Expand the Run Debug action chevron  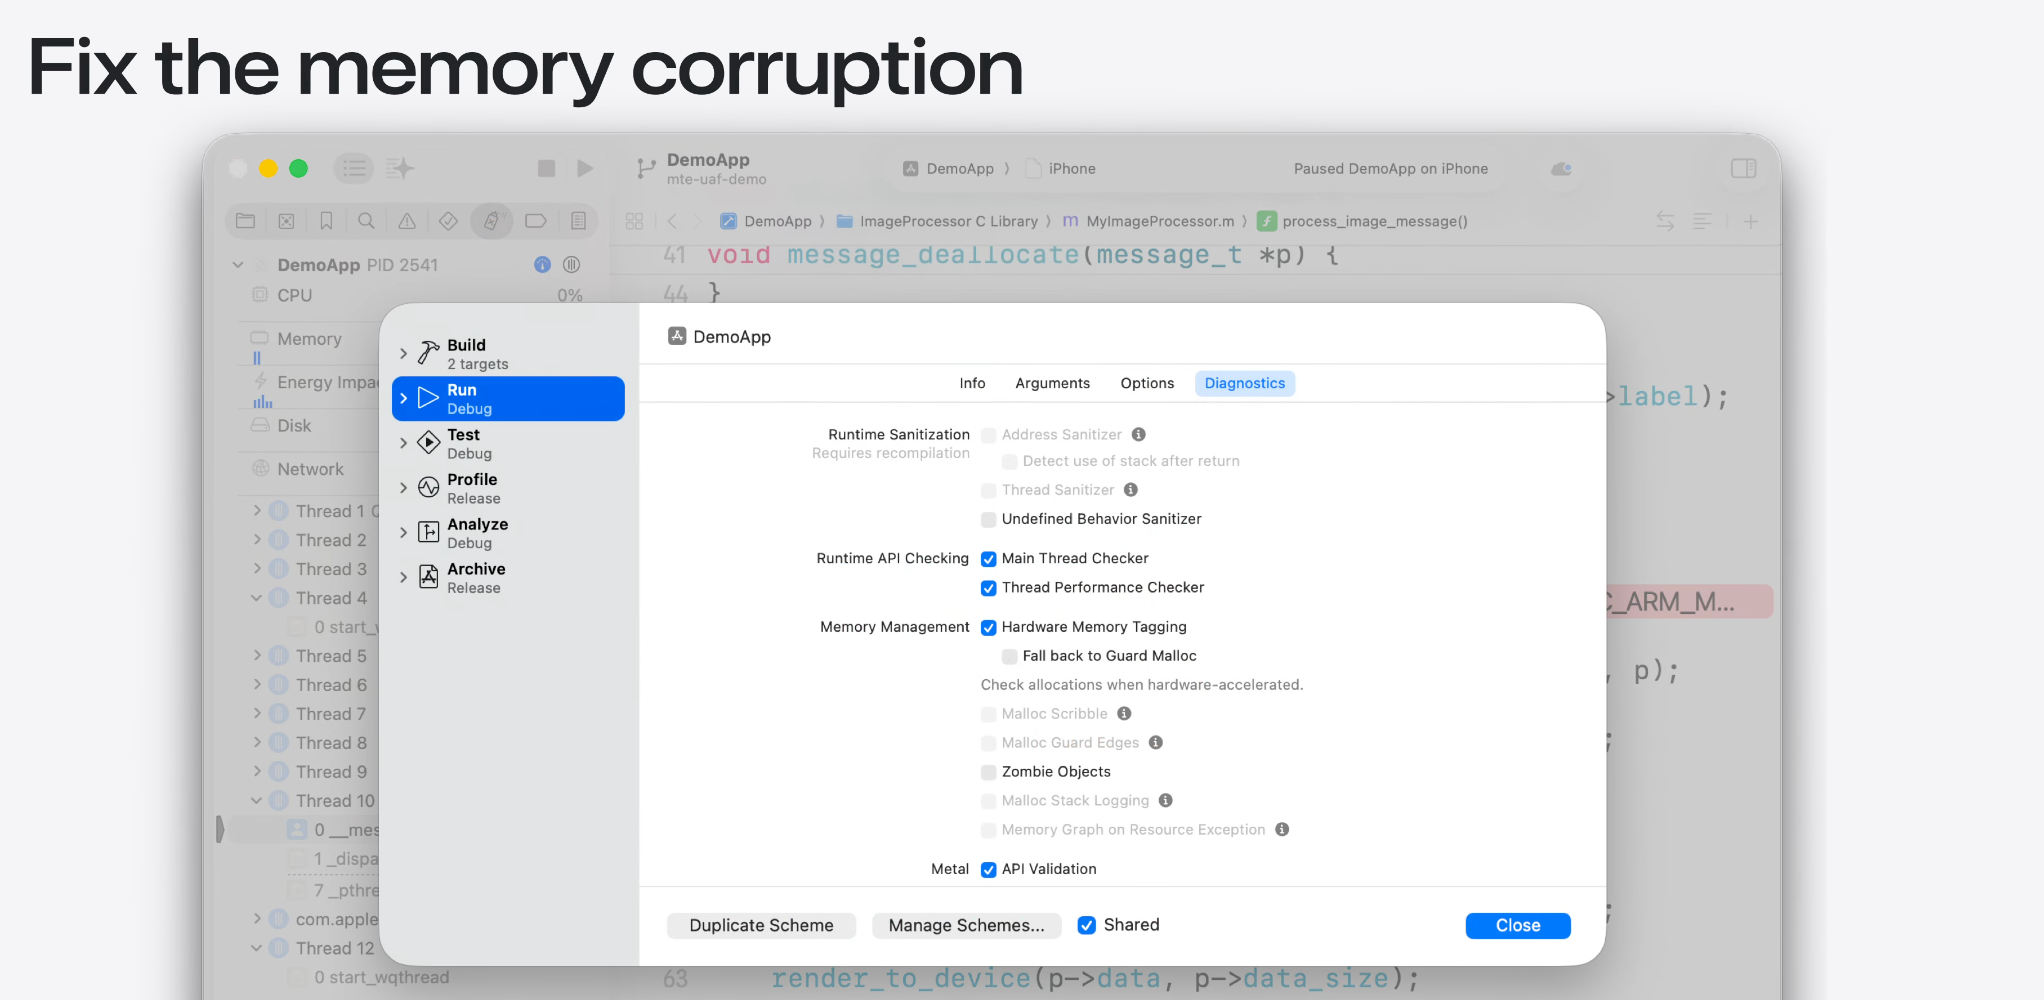tap(404, 399)
